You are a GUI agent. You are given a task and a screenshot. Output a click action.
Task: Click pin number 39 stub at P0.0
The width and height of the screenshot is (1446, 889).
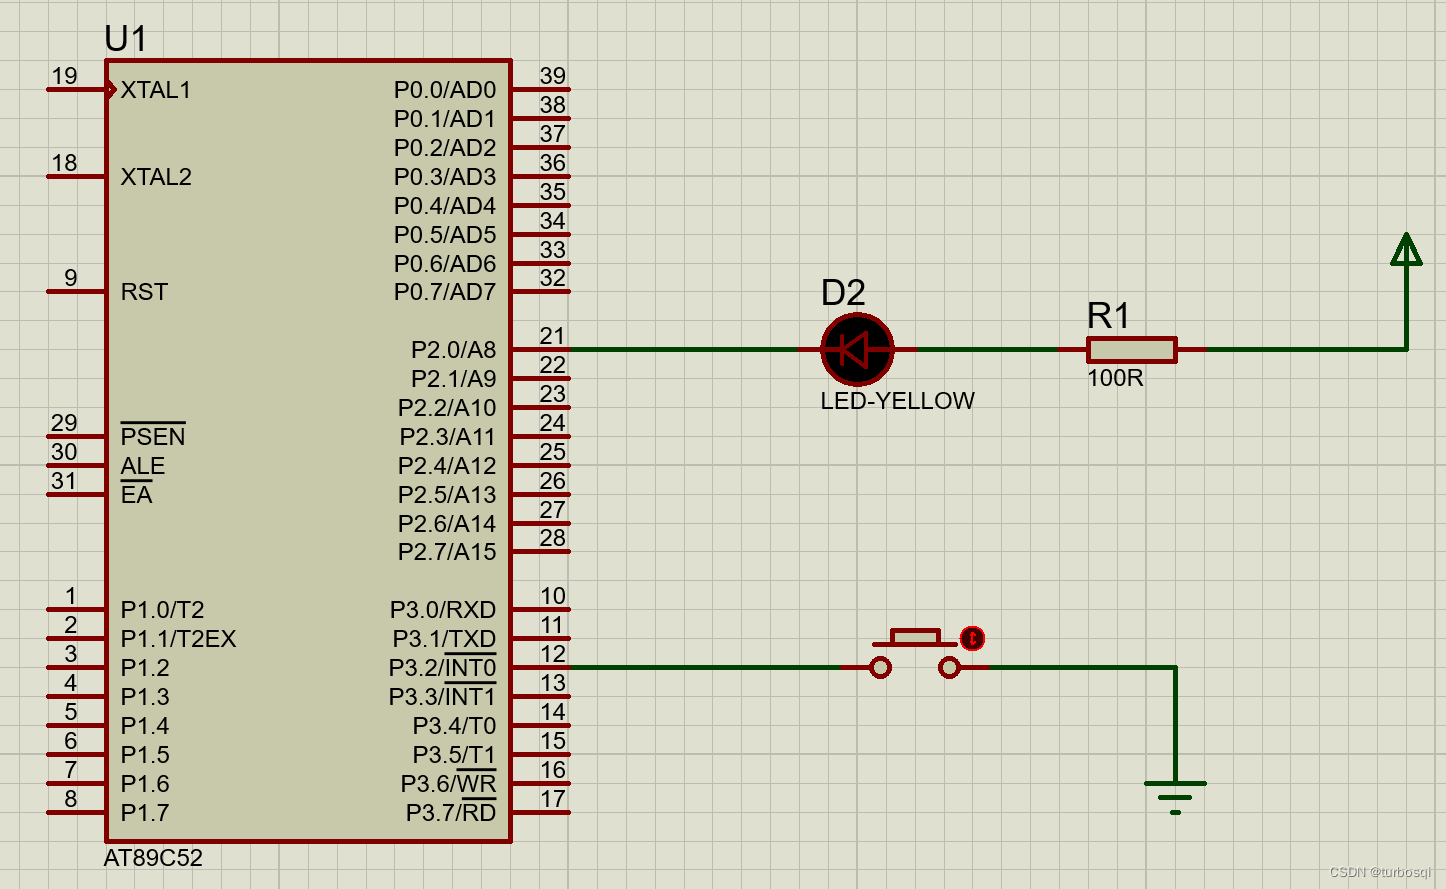[540, 90]
